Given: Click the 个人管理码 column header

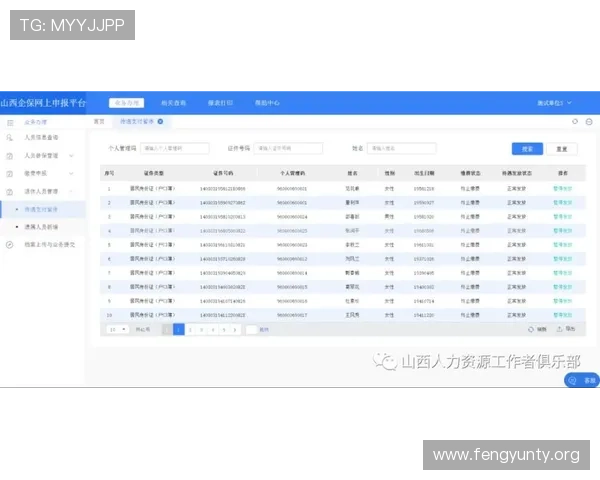Looking at the screenshot, I should [x=292, y=173].
